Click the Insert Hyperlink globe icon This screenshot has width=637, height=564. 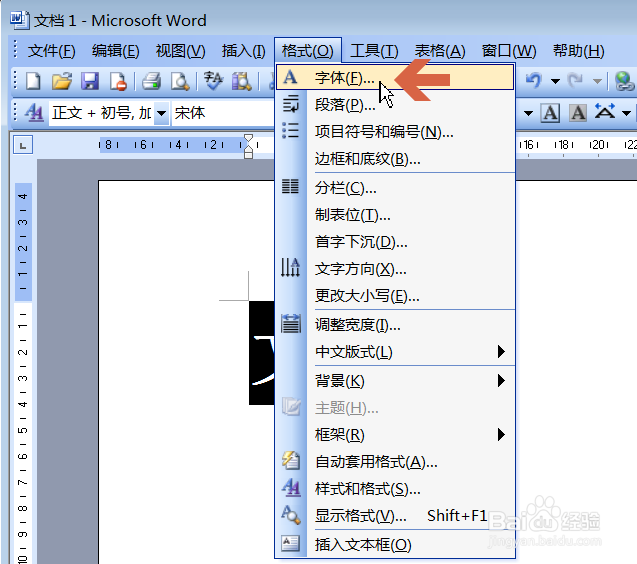point(624,80)
